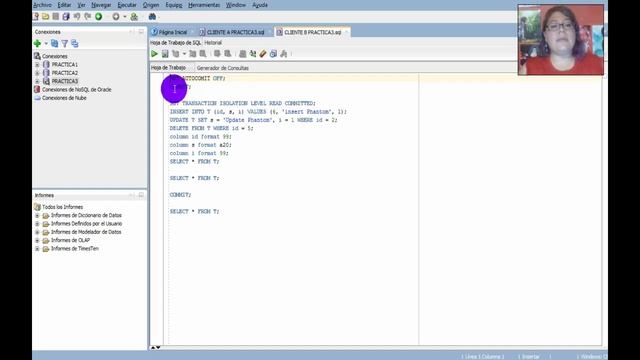Click the Schema Browser icon in Conexiones panel
The height and width of the screenshot is (360, 640).
(x=75, y=44)
